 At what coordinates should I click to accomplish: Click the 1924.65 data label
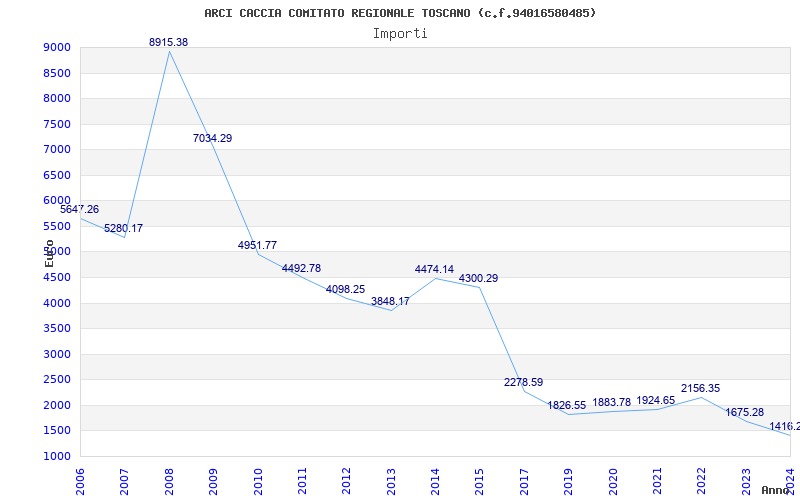pos(656,400)
